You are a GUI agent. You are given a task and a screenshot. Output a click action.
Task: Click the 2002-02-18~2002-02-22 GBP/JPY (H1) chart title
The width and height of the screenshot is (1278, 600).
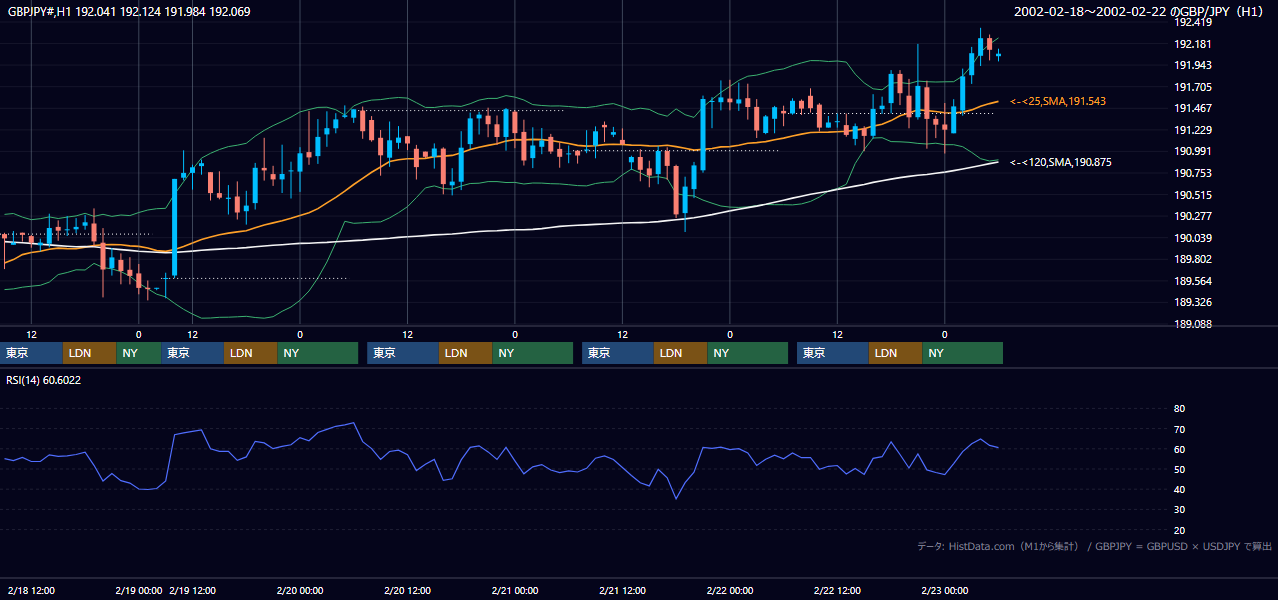coord(1141,12)
